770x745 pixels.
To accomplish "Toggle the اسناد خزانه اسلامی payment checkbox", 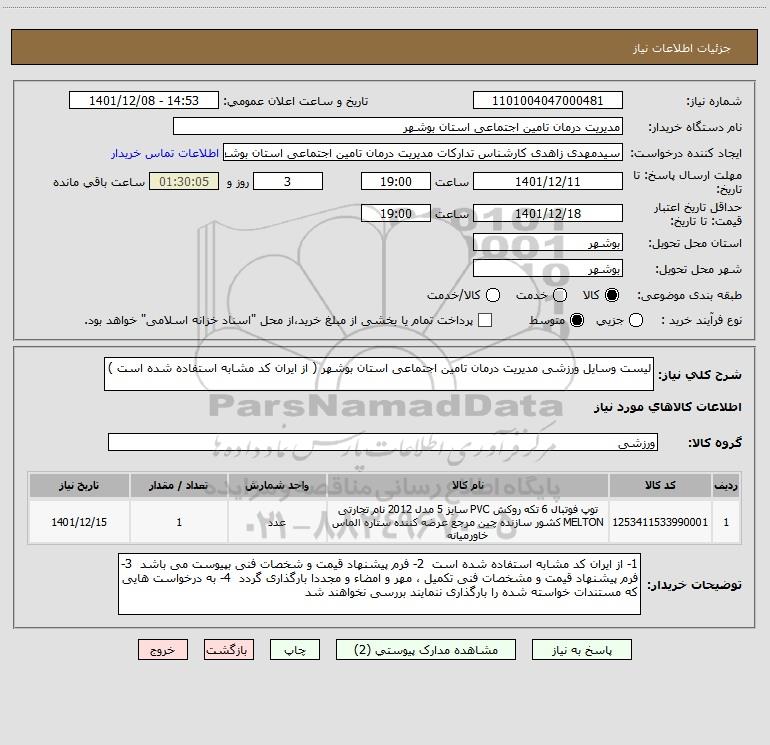I will click(x=485, y=320).
